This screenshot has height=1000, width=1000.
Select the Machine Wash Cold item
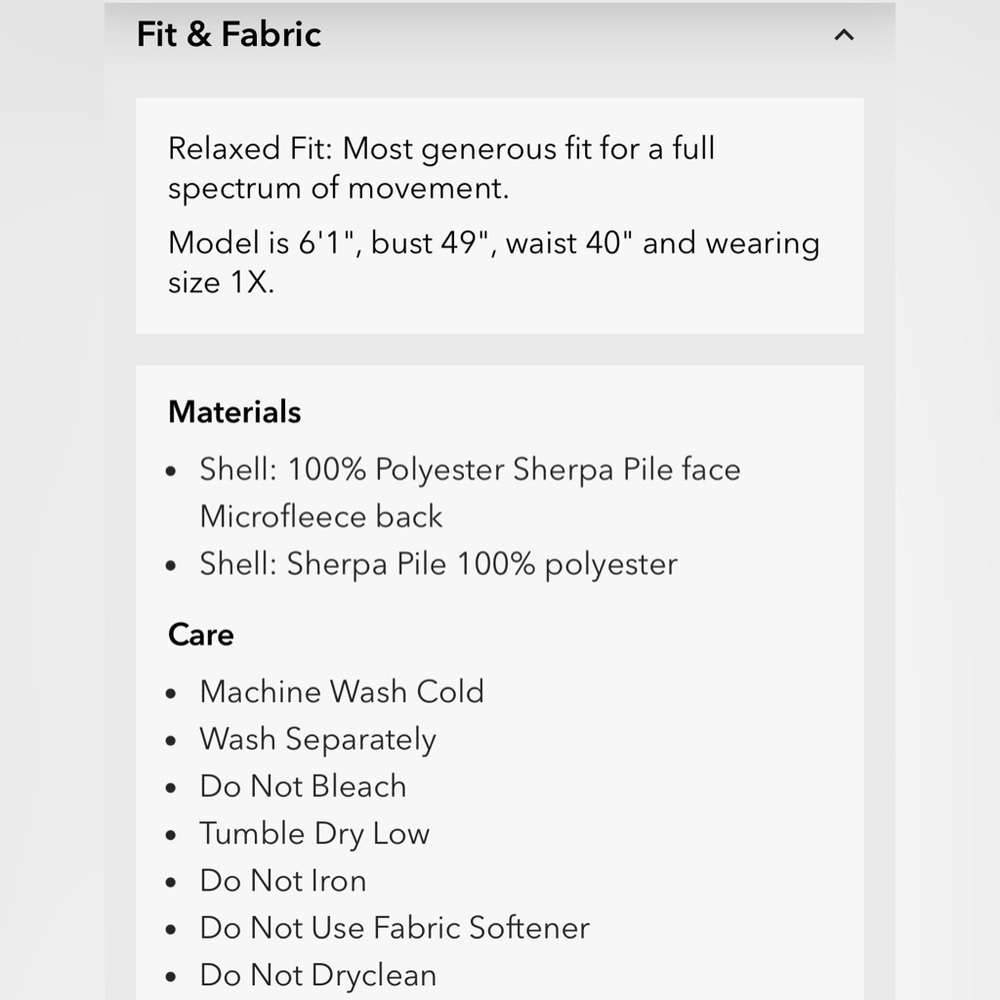pos(342,691)
